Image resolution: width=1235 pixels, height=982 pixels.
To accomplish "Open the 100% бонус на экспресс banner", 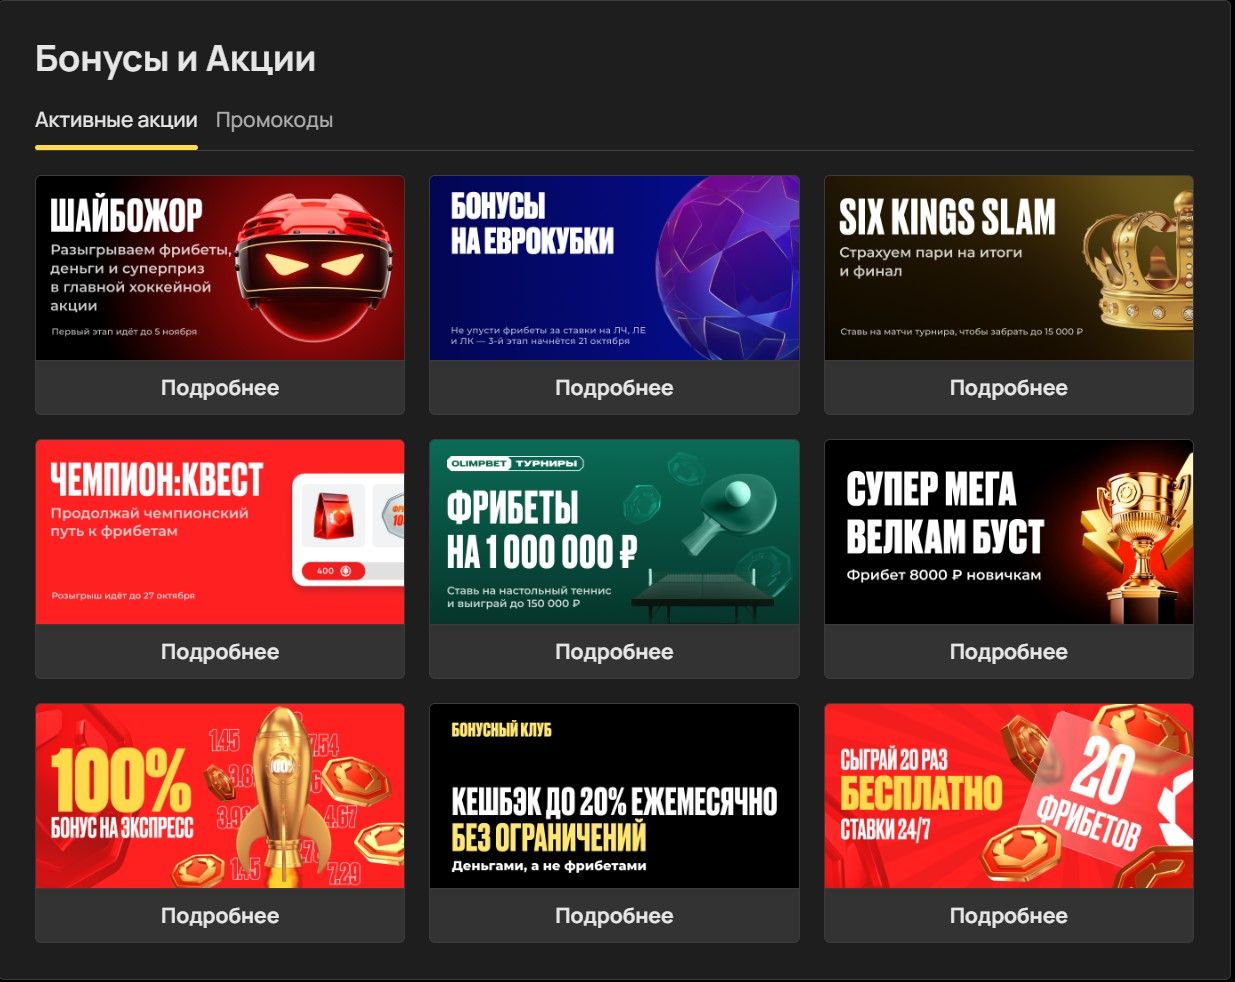I will (x=220, y=796).
